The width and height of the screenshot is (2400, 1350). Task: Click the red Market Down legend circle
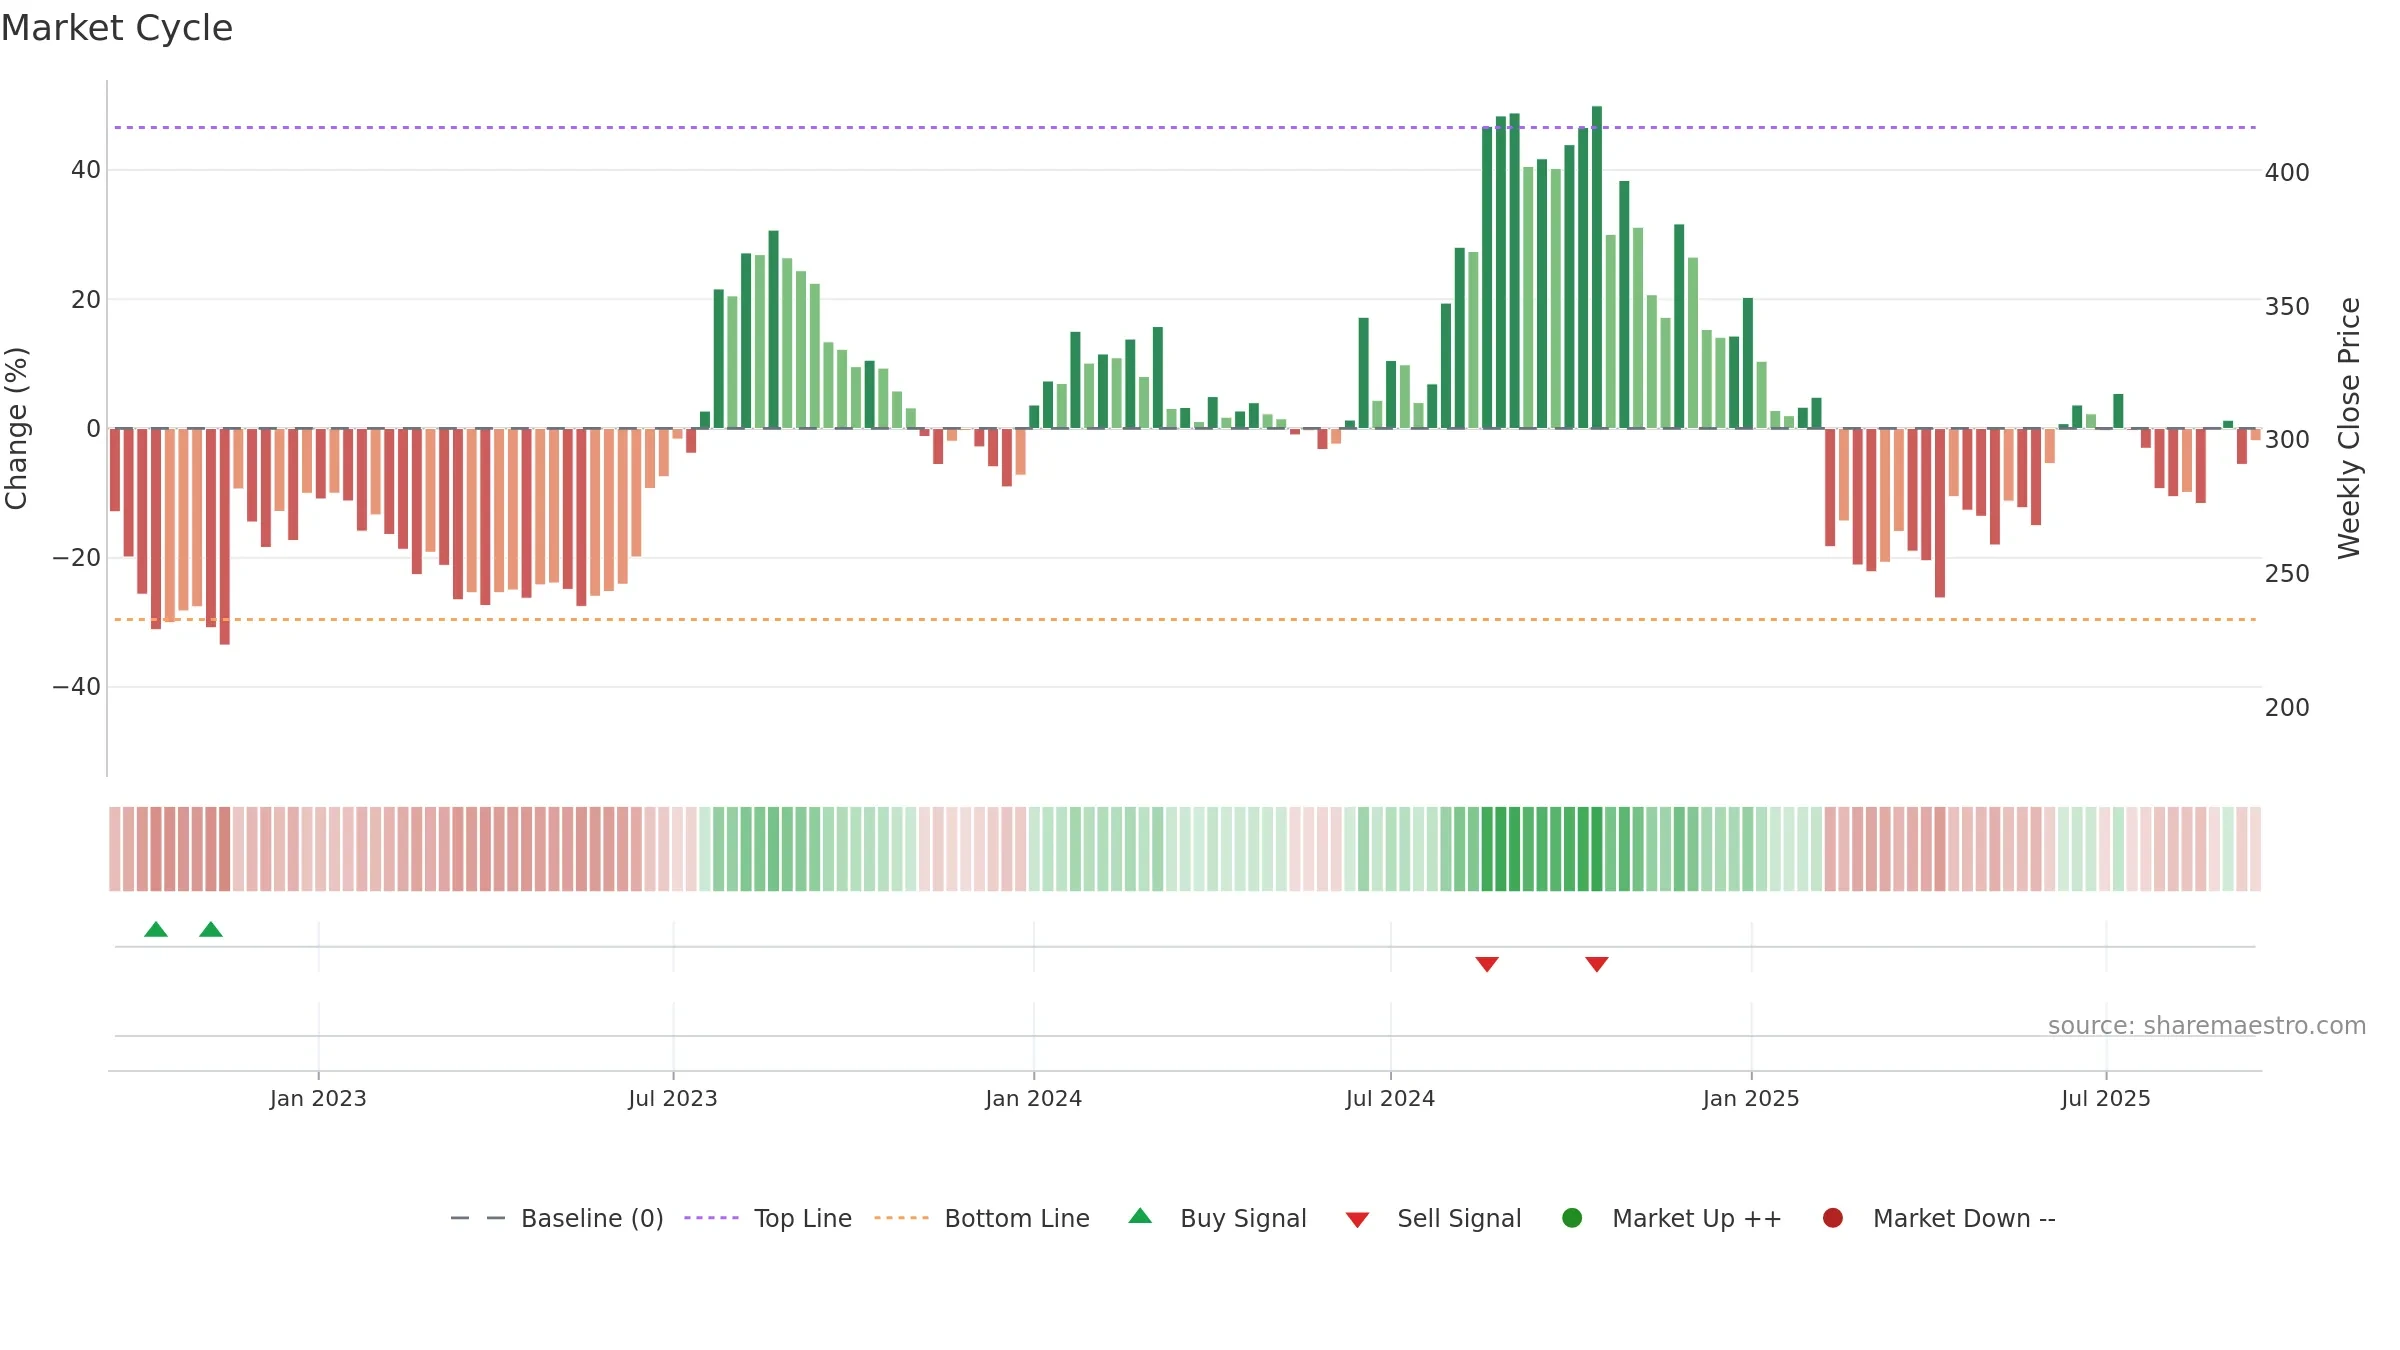1833,1218
